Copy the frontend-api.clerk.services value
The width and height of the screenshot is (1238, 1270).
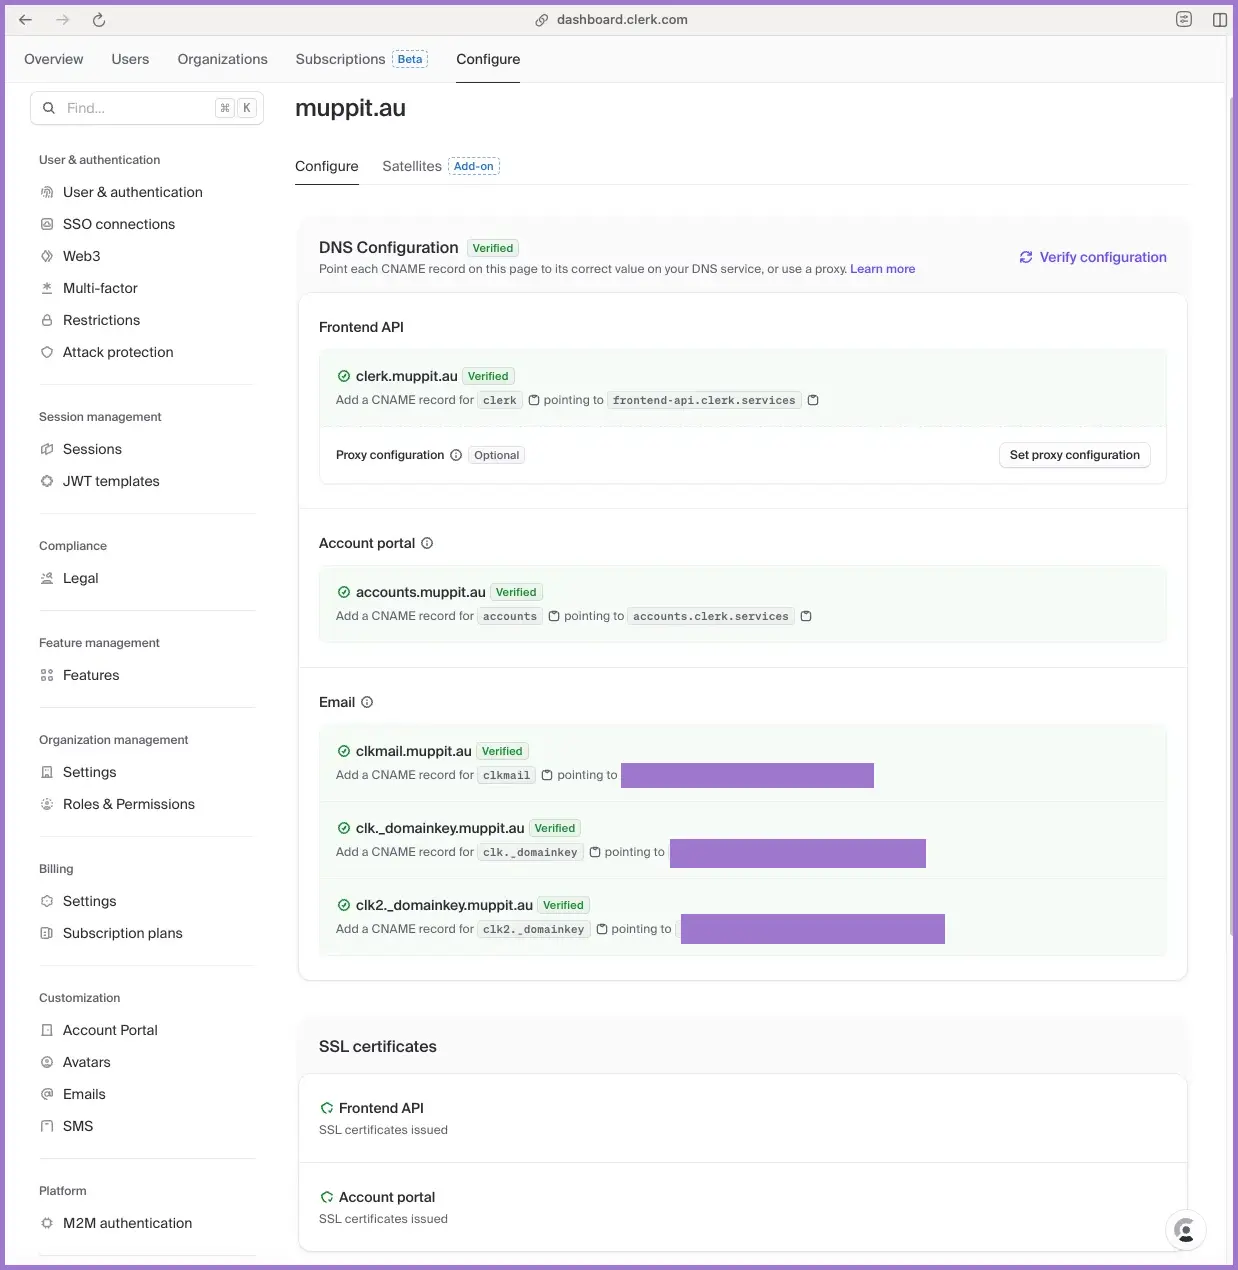[813, 400]
